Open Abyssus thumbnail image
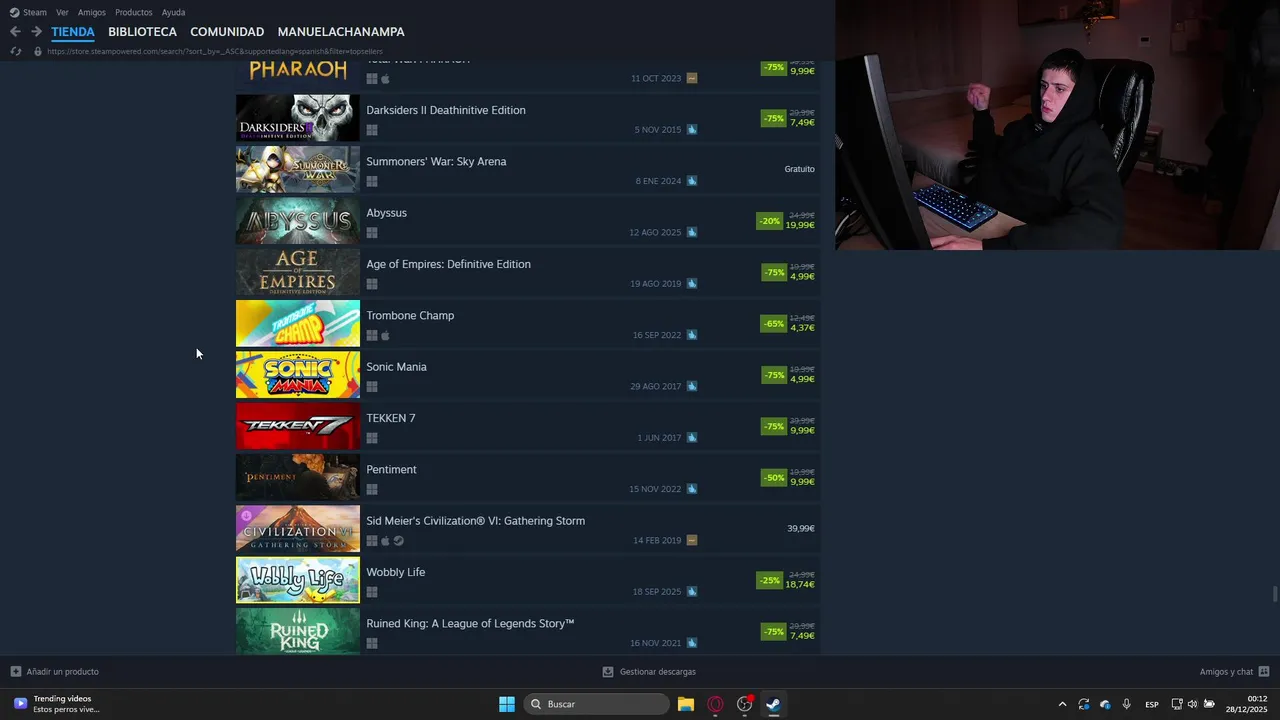This screenshot has height=720, width=1280. 298,221
